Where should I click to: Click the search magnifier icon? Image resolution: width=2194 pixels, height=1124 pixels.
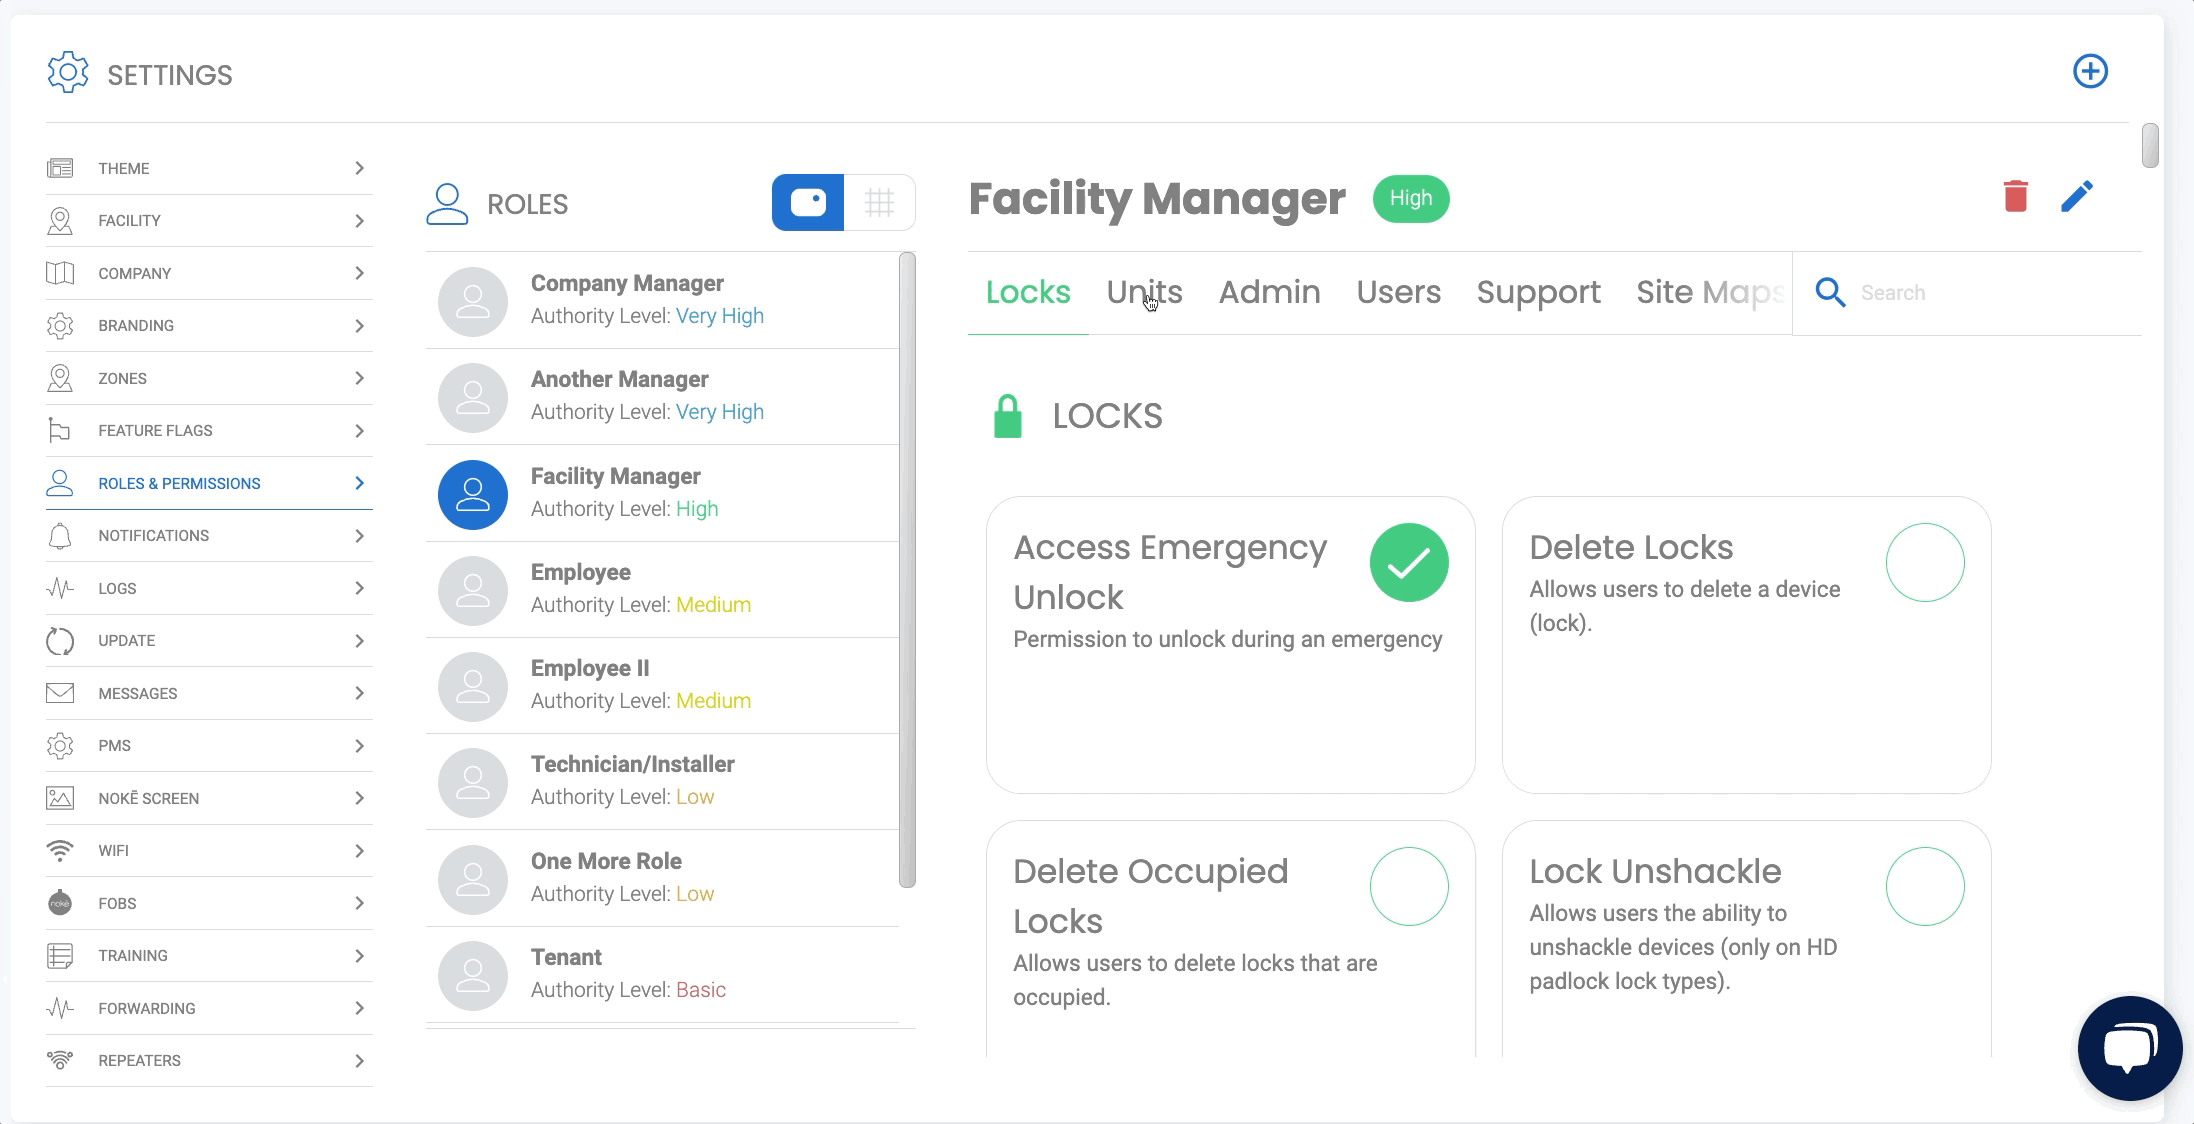click(x=1830, y=293)
